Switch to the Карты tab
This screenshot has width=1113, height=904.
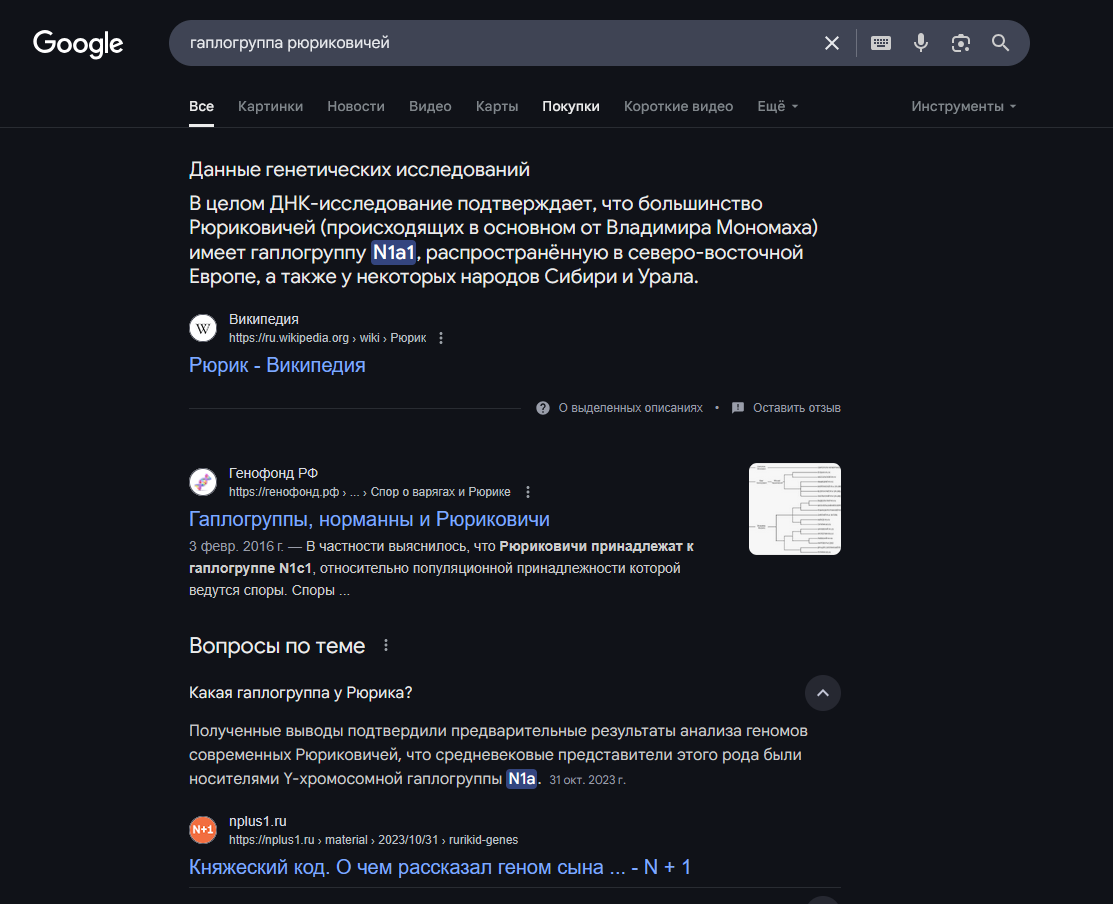(x=497, y=106)
